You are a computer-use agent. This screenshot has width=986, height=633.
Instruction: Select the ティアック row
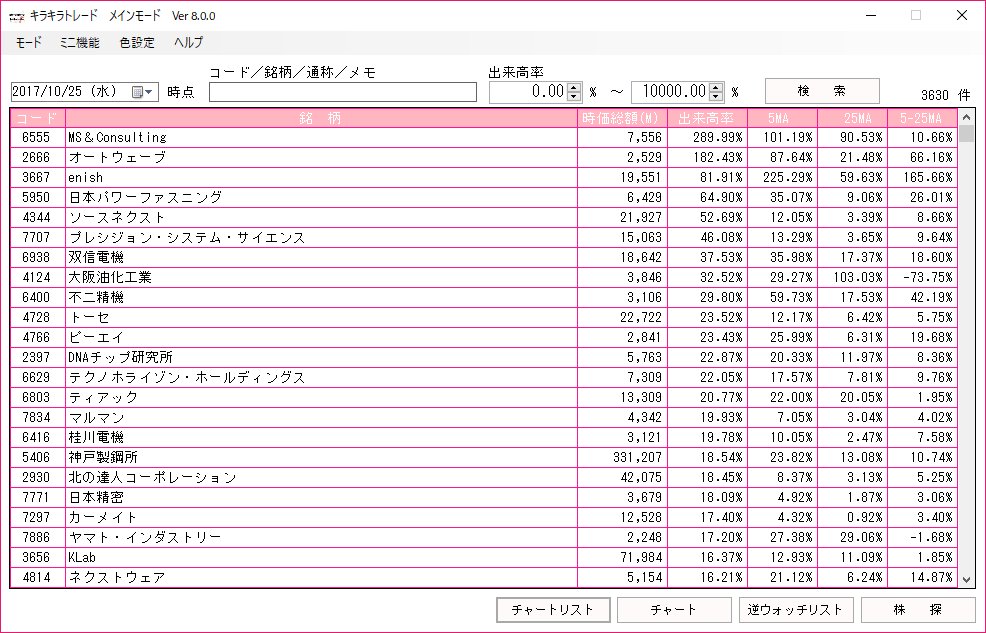pyautogui.click(x=484, y=397)
